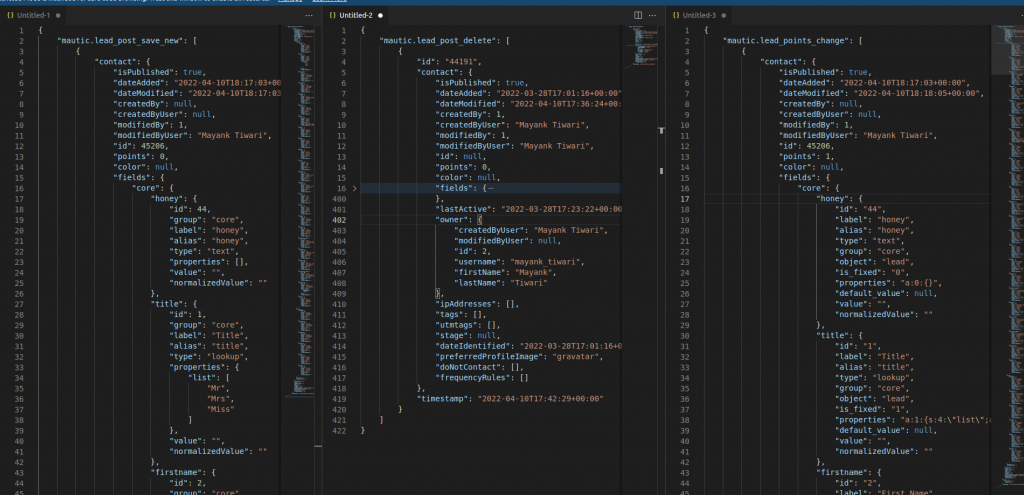
Task: Click line number 402 in Untitled-2
Action: (x=338, y=220)
